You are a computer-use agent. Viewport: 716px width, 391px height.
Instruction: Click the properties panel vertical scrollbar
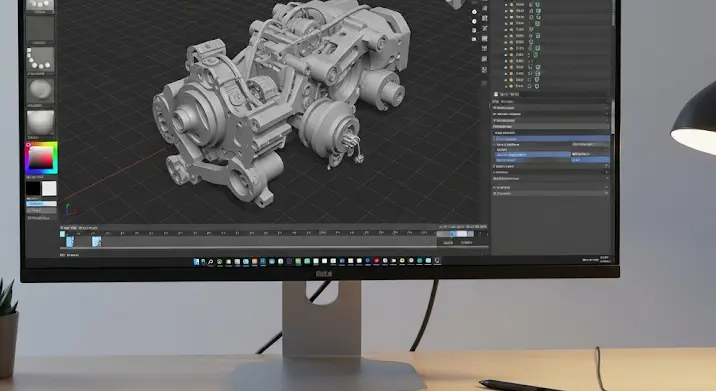pyautogui.click(x=612, y=118)
